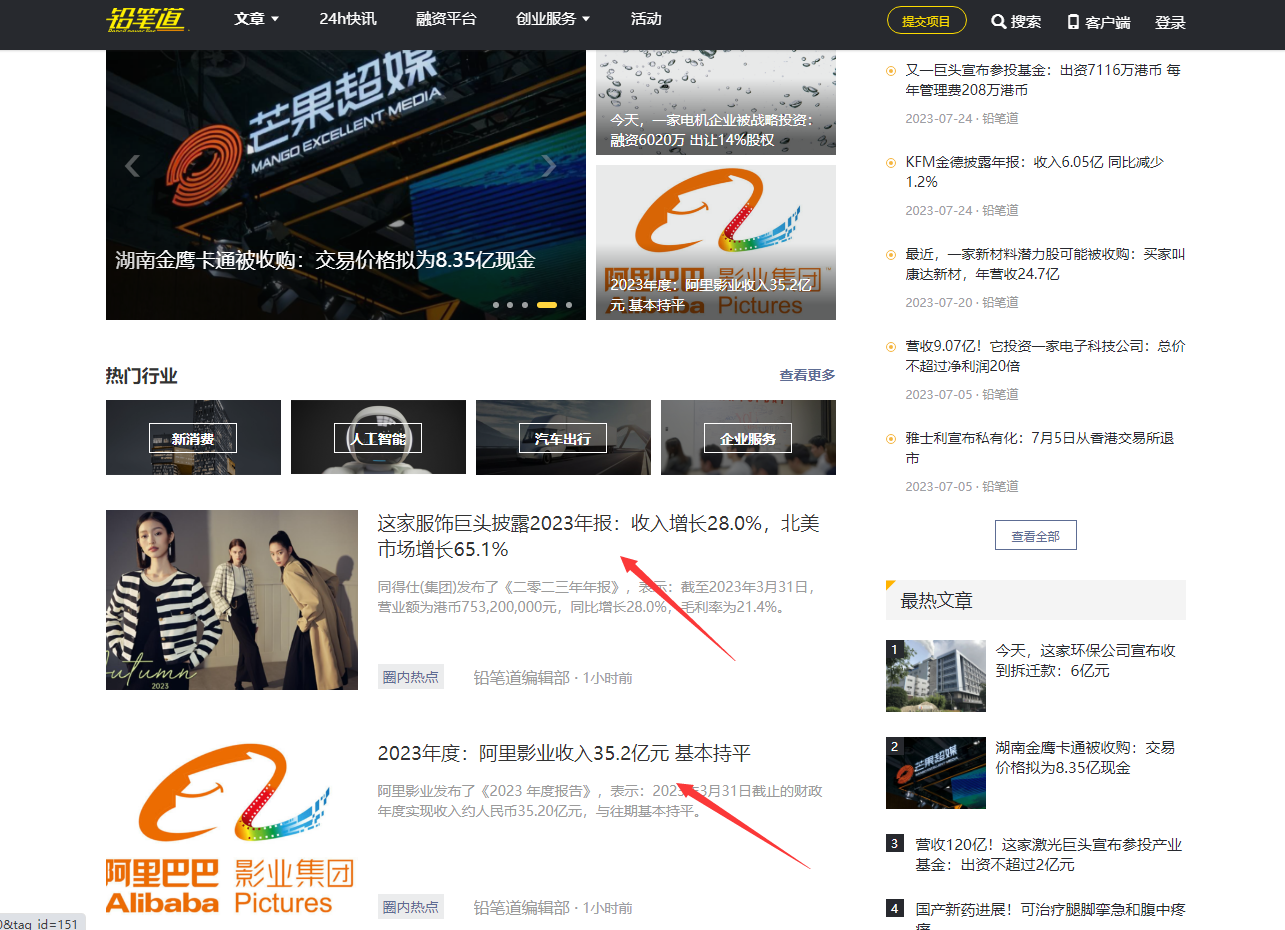Open the 服饰巨头披露2023年报 article headline
1285x930 pixels.
(598, 536)
